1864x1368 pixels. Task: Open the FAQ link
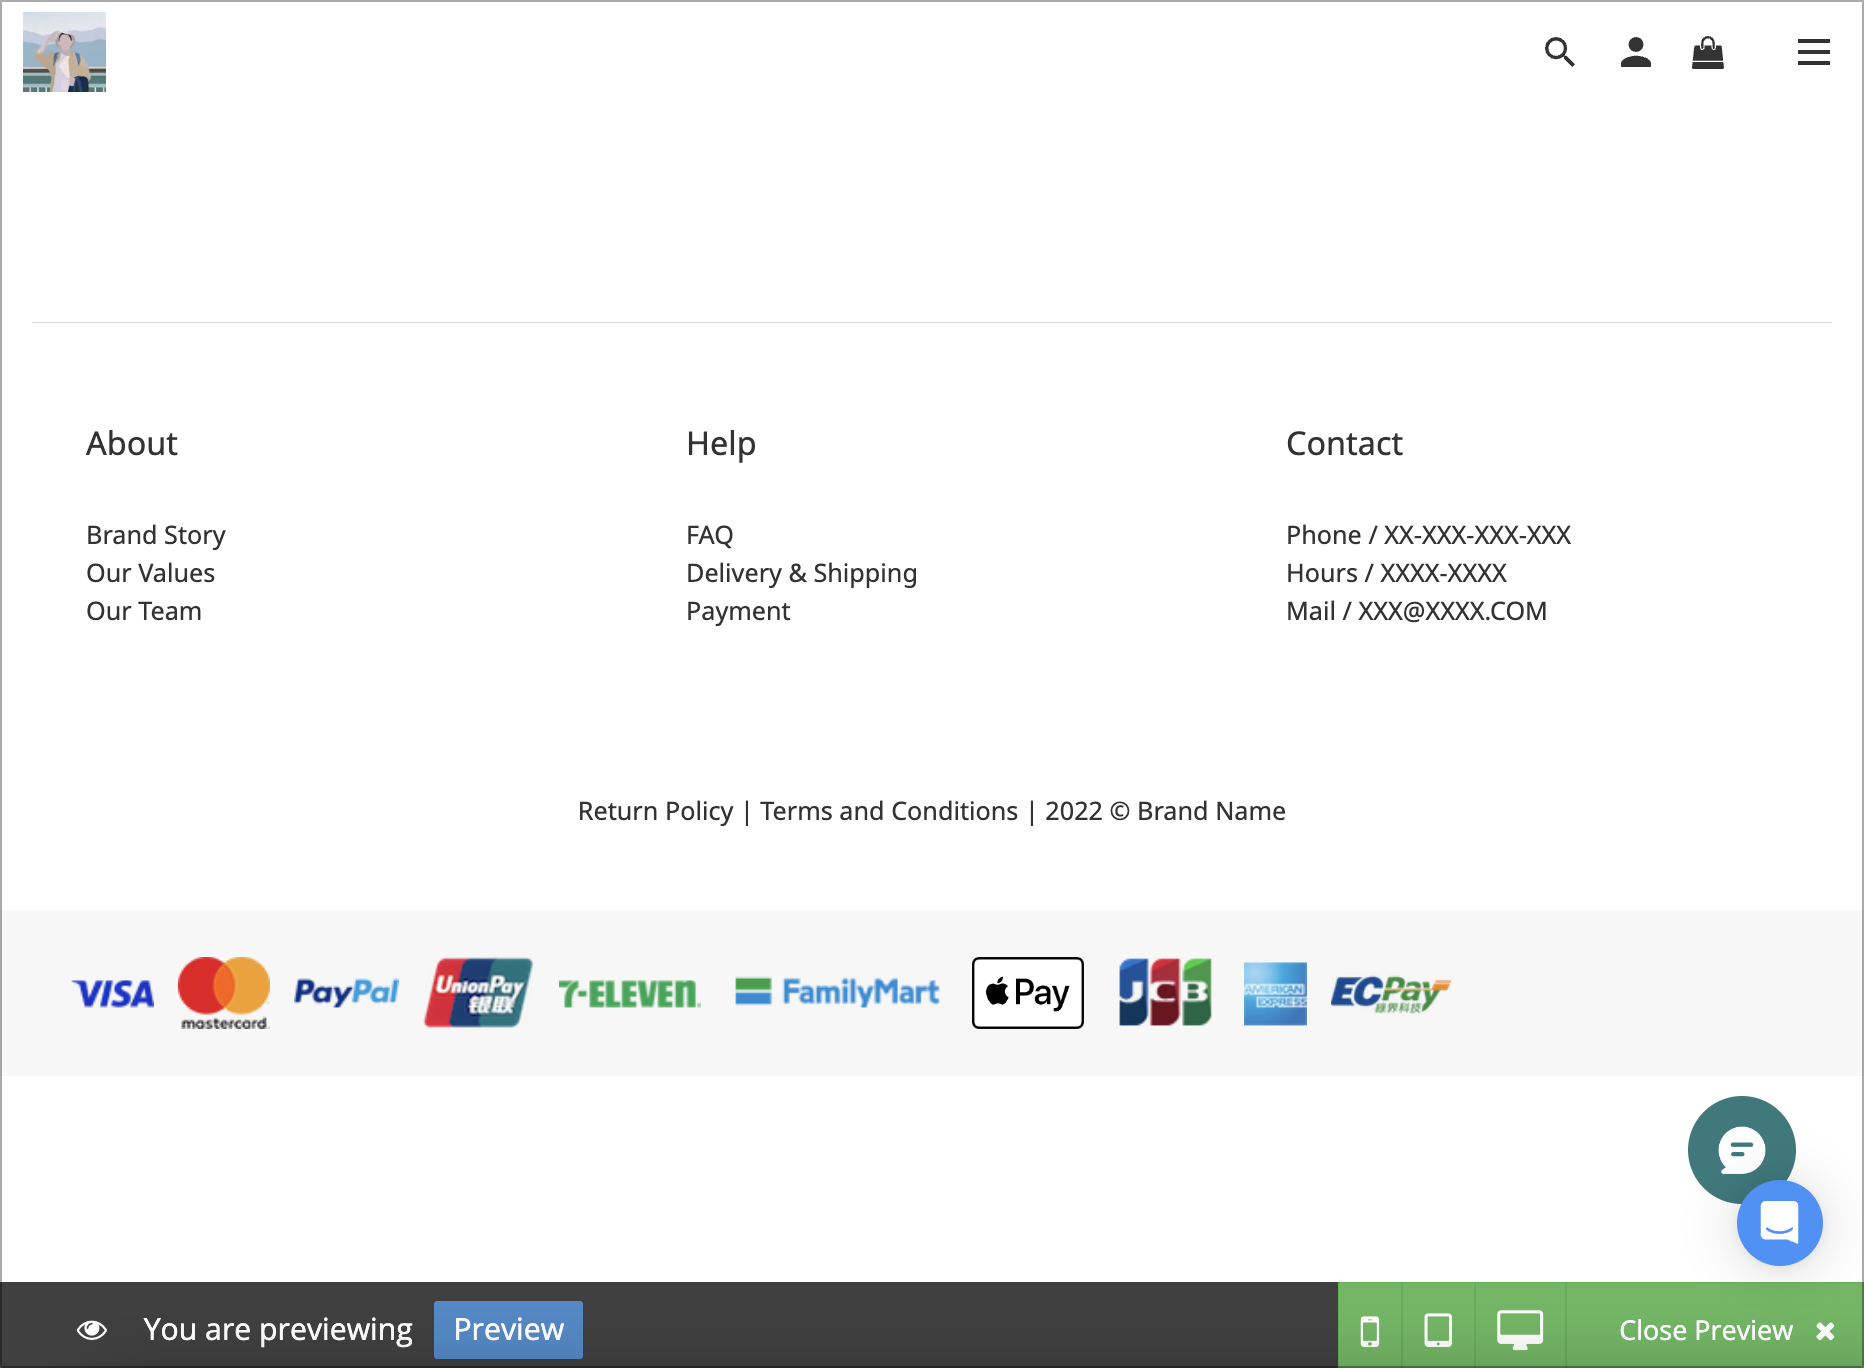[x=710, y=535]
